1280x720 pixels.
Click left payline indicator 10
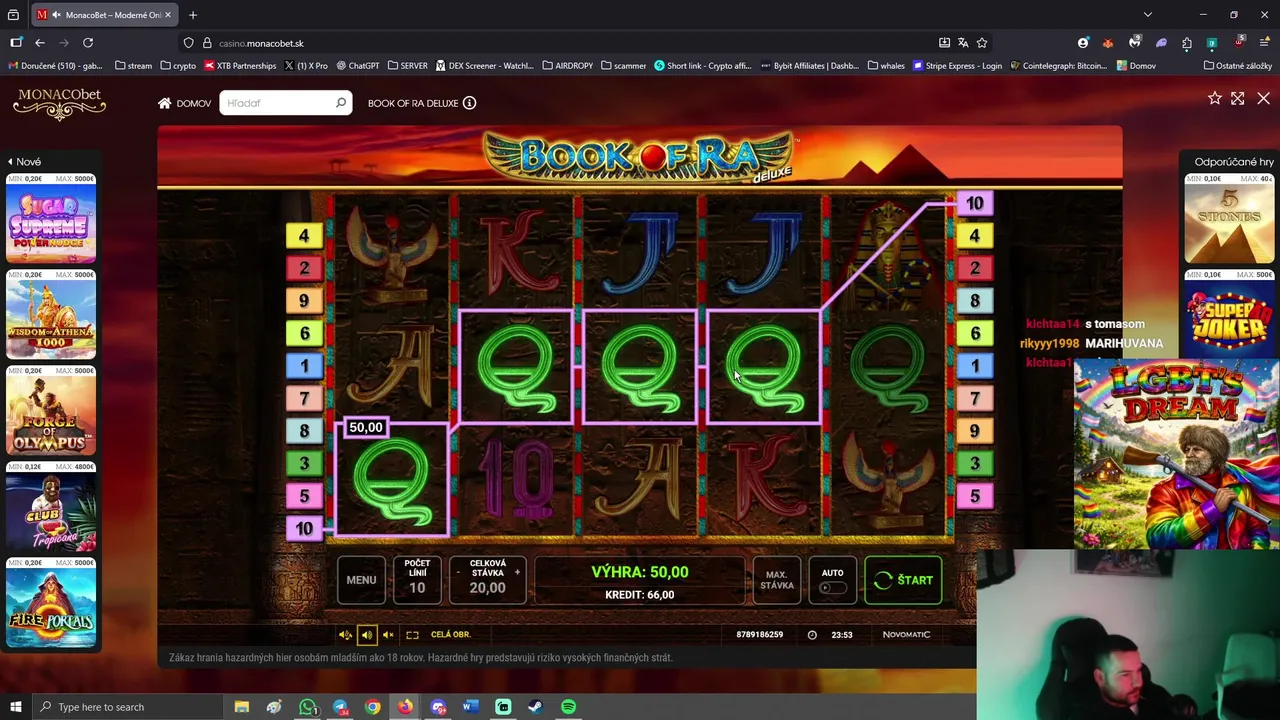tap(304, 528)
